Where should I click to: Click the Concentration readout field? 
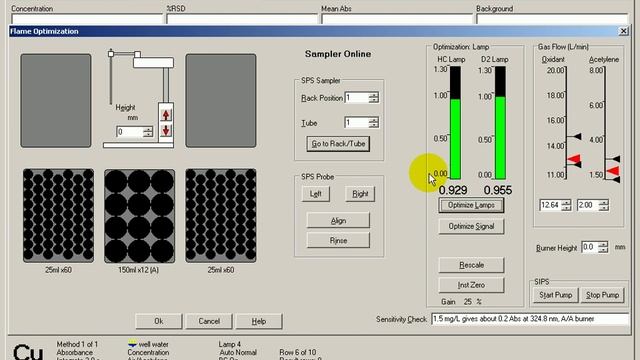[87, 19]
